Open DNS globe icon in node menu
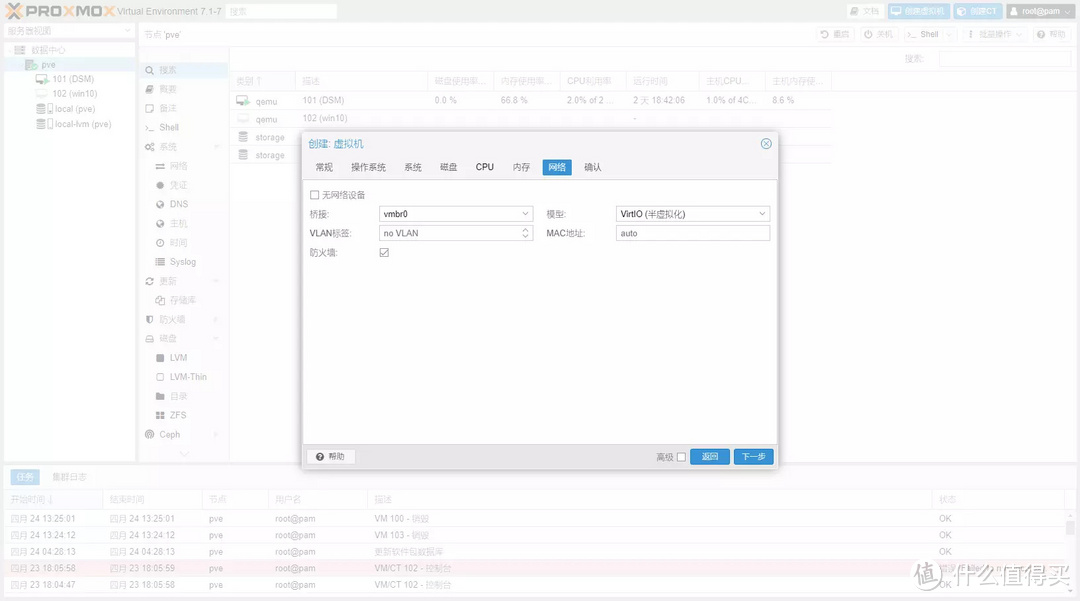 tap(160, 204)
